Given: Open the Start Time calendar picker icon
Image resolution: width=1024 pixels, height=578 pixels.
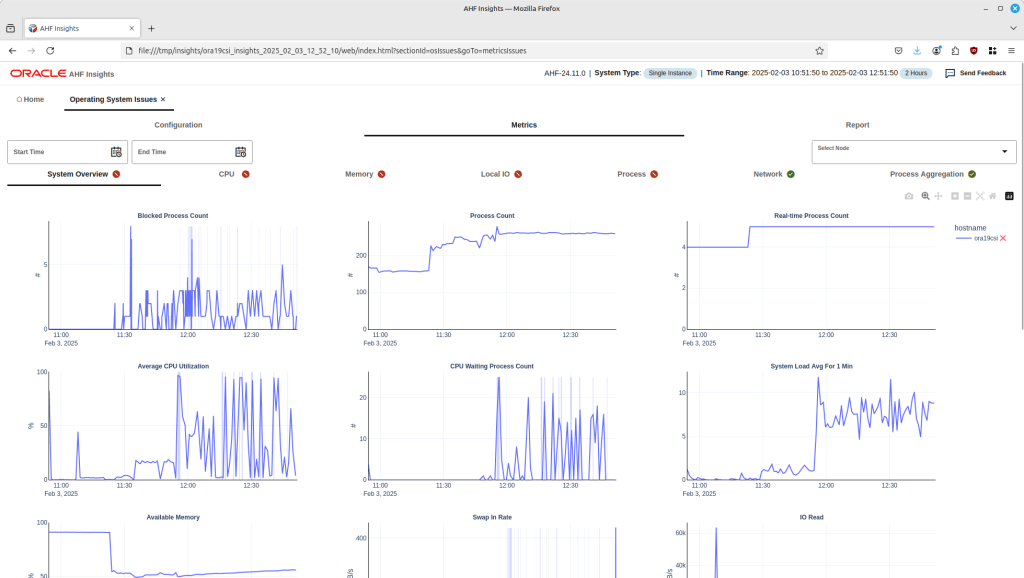Looking at the screenshot, I should (116, 152).
